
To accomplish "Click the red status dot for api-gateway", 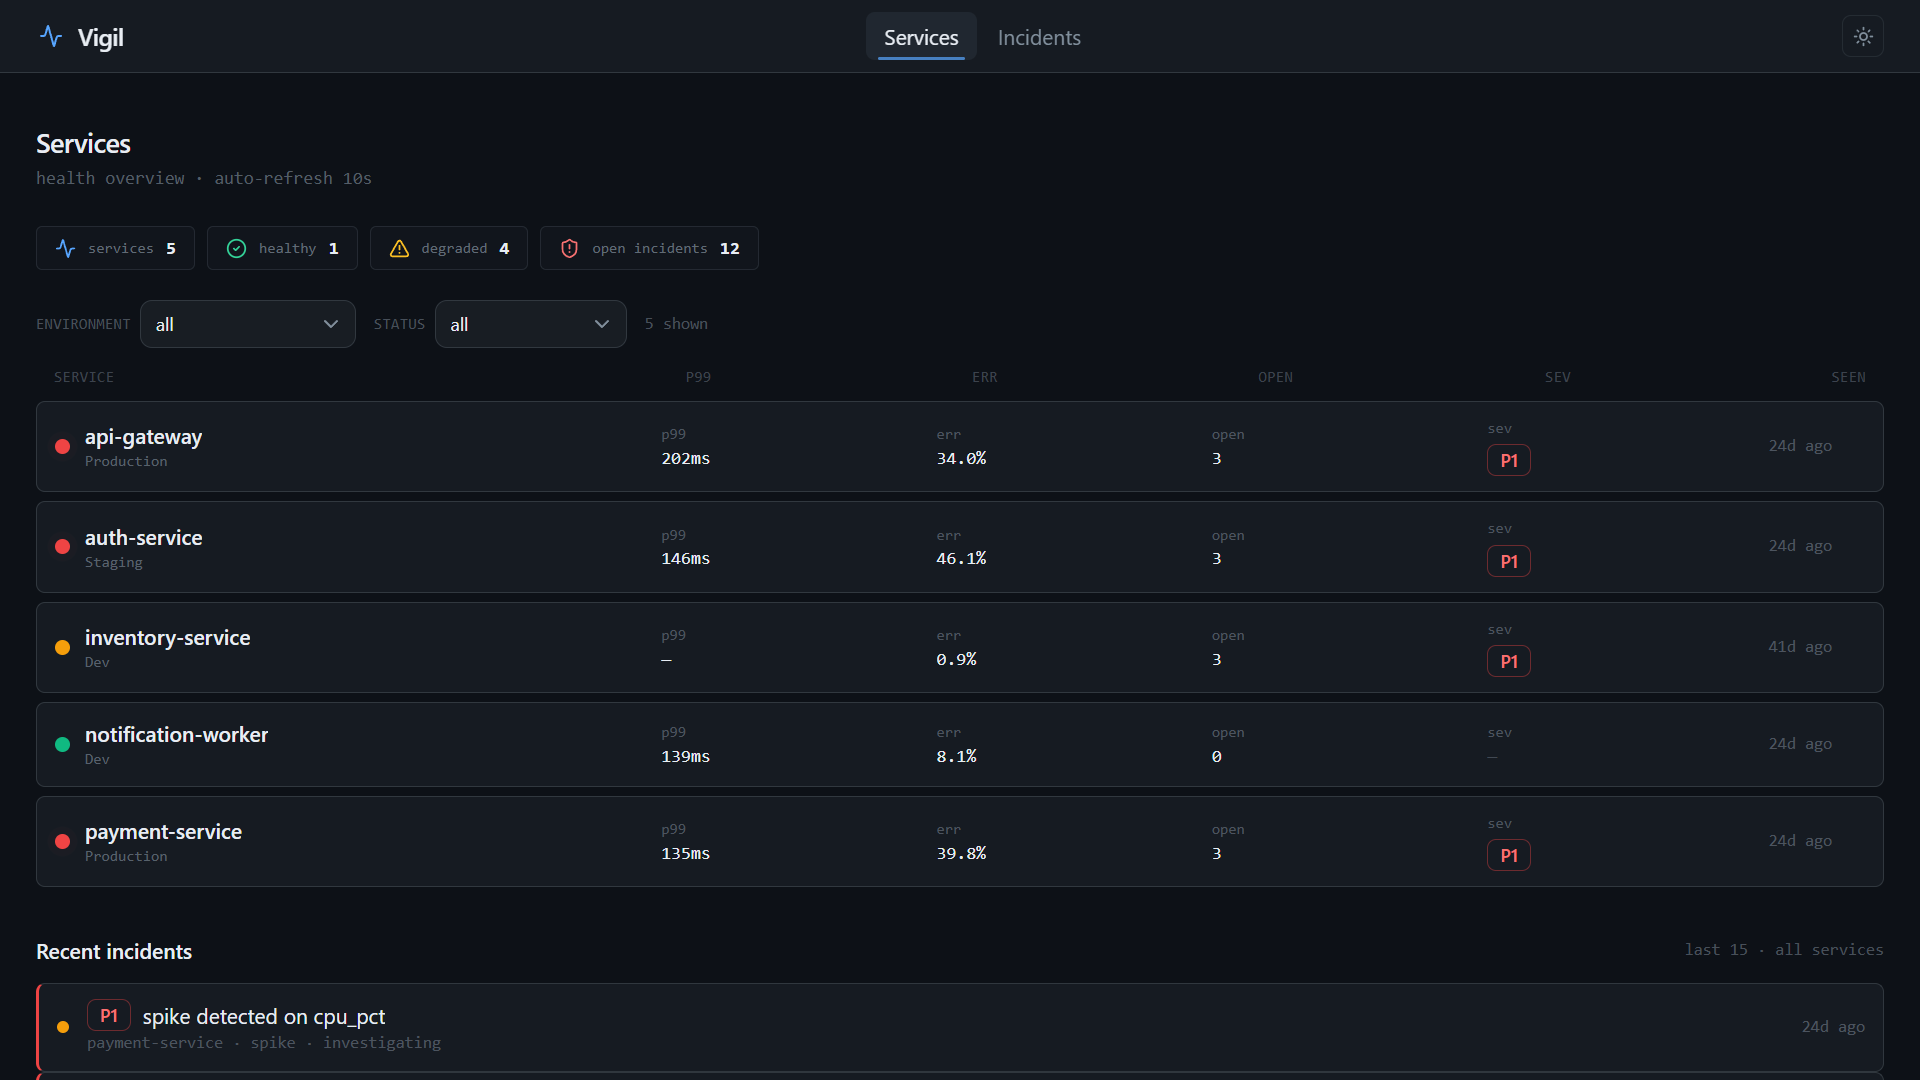I will [x=62, y=447].
